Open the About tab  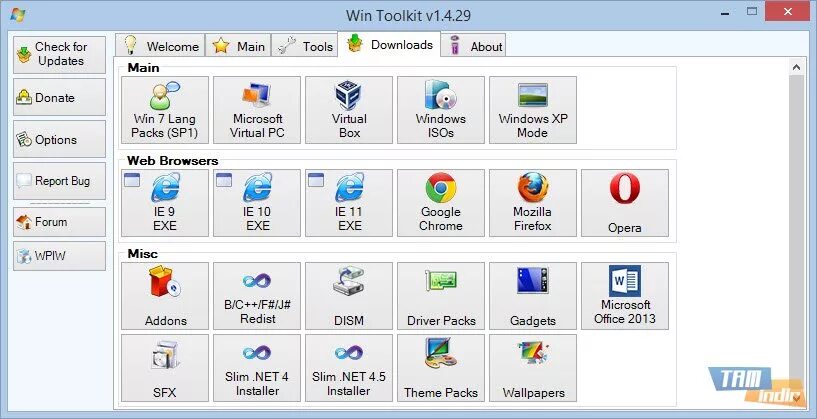pos(473,45)
